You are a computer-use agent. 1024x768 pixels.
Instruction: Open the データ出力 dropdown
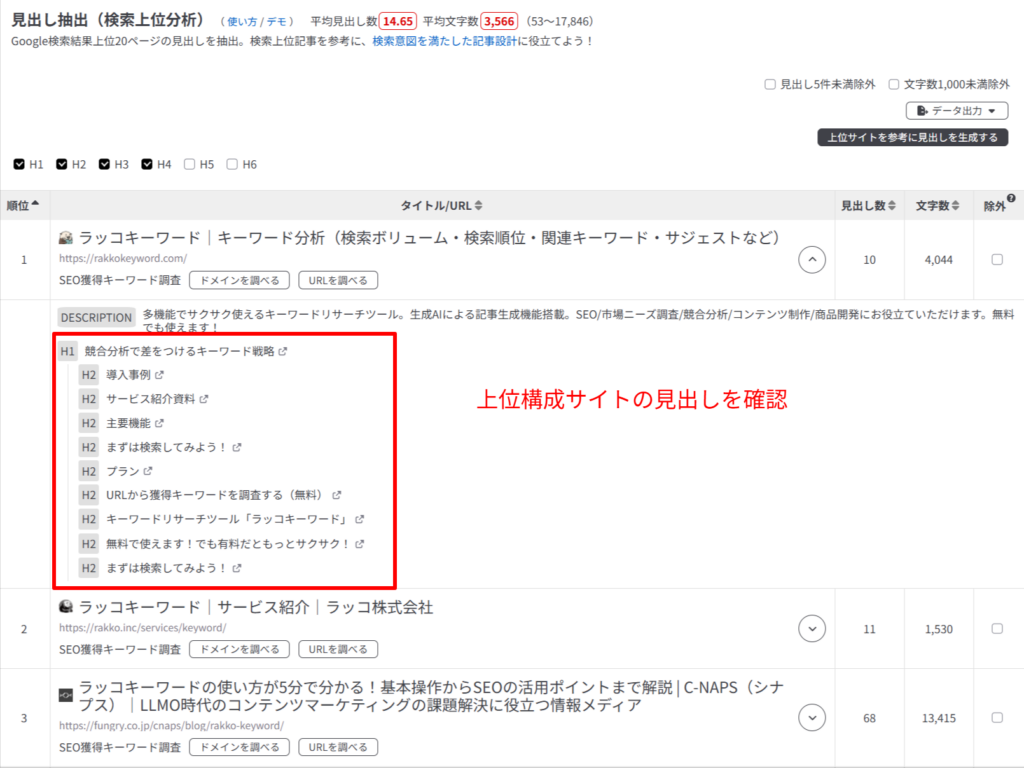pos(956,111)
